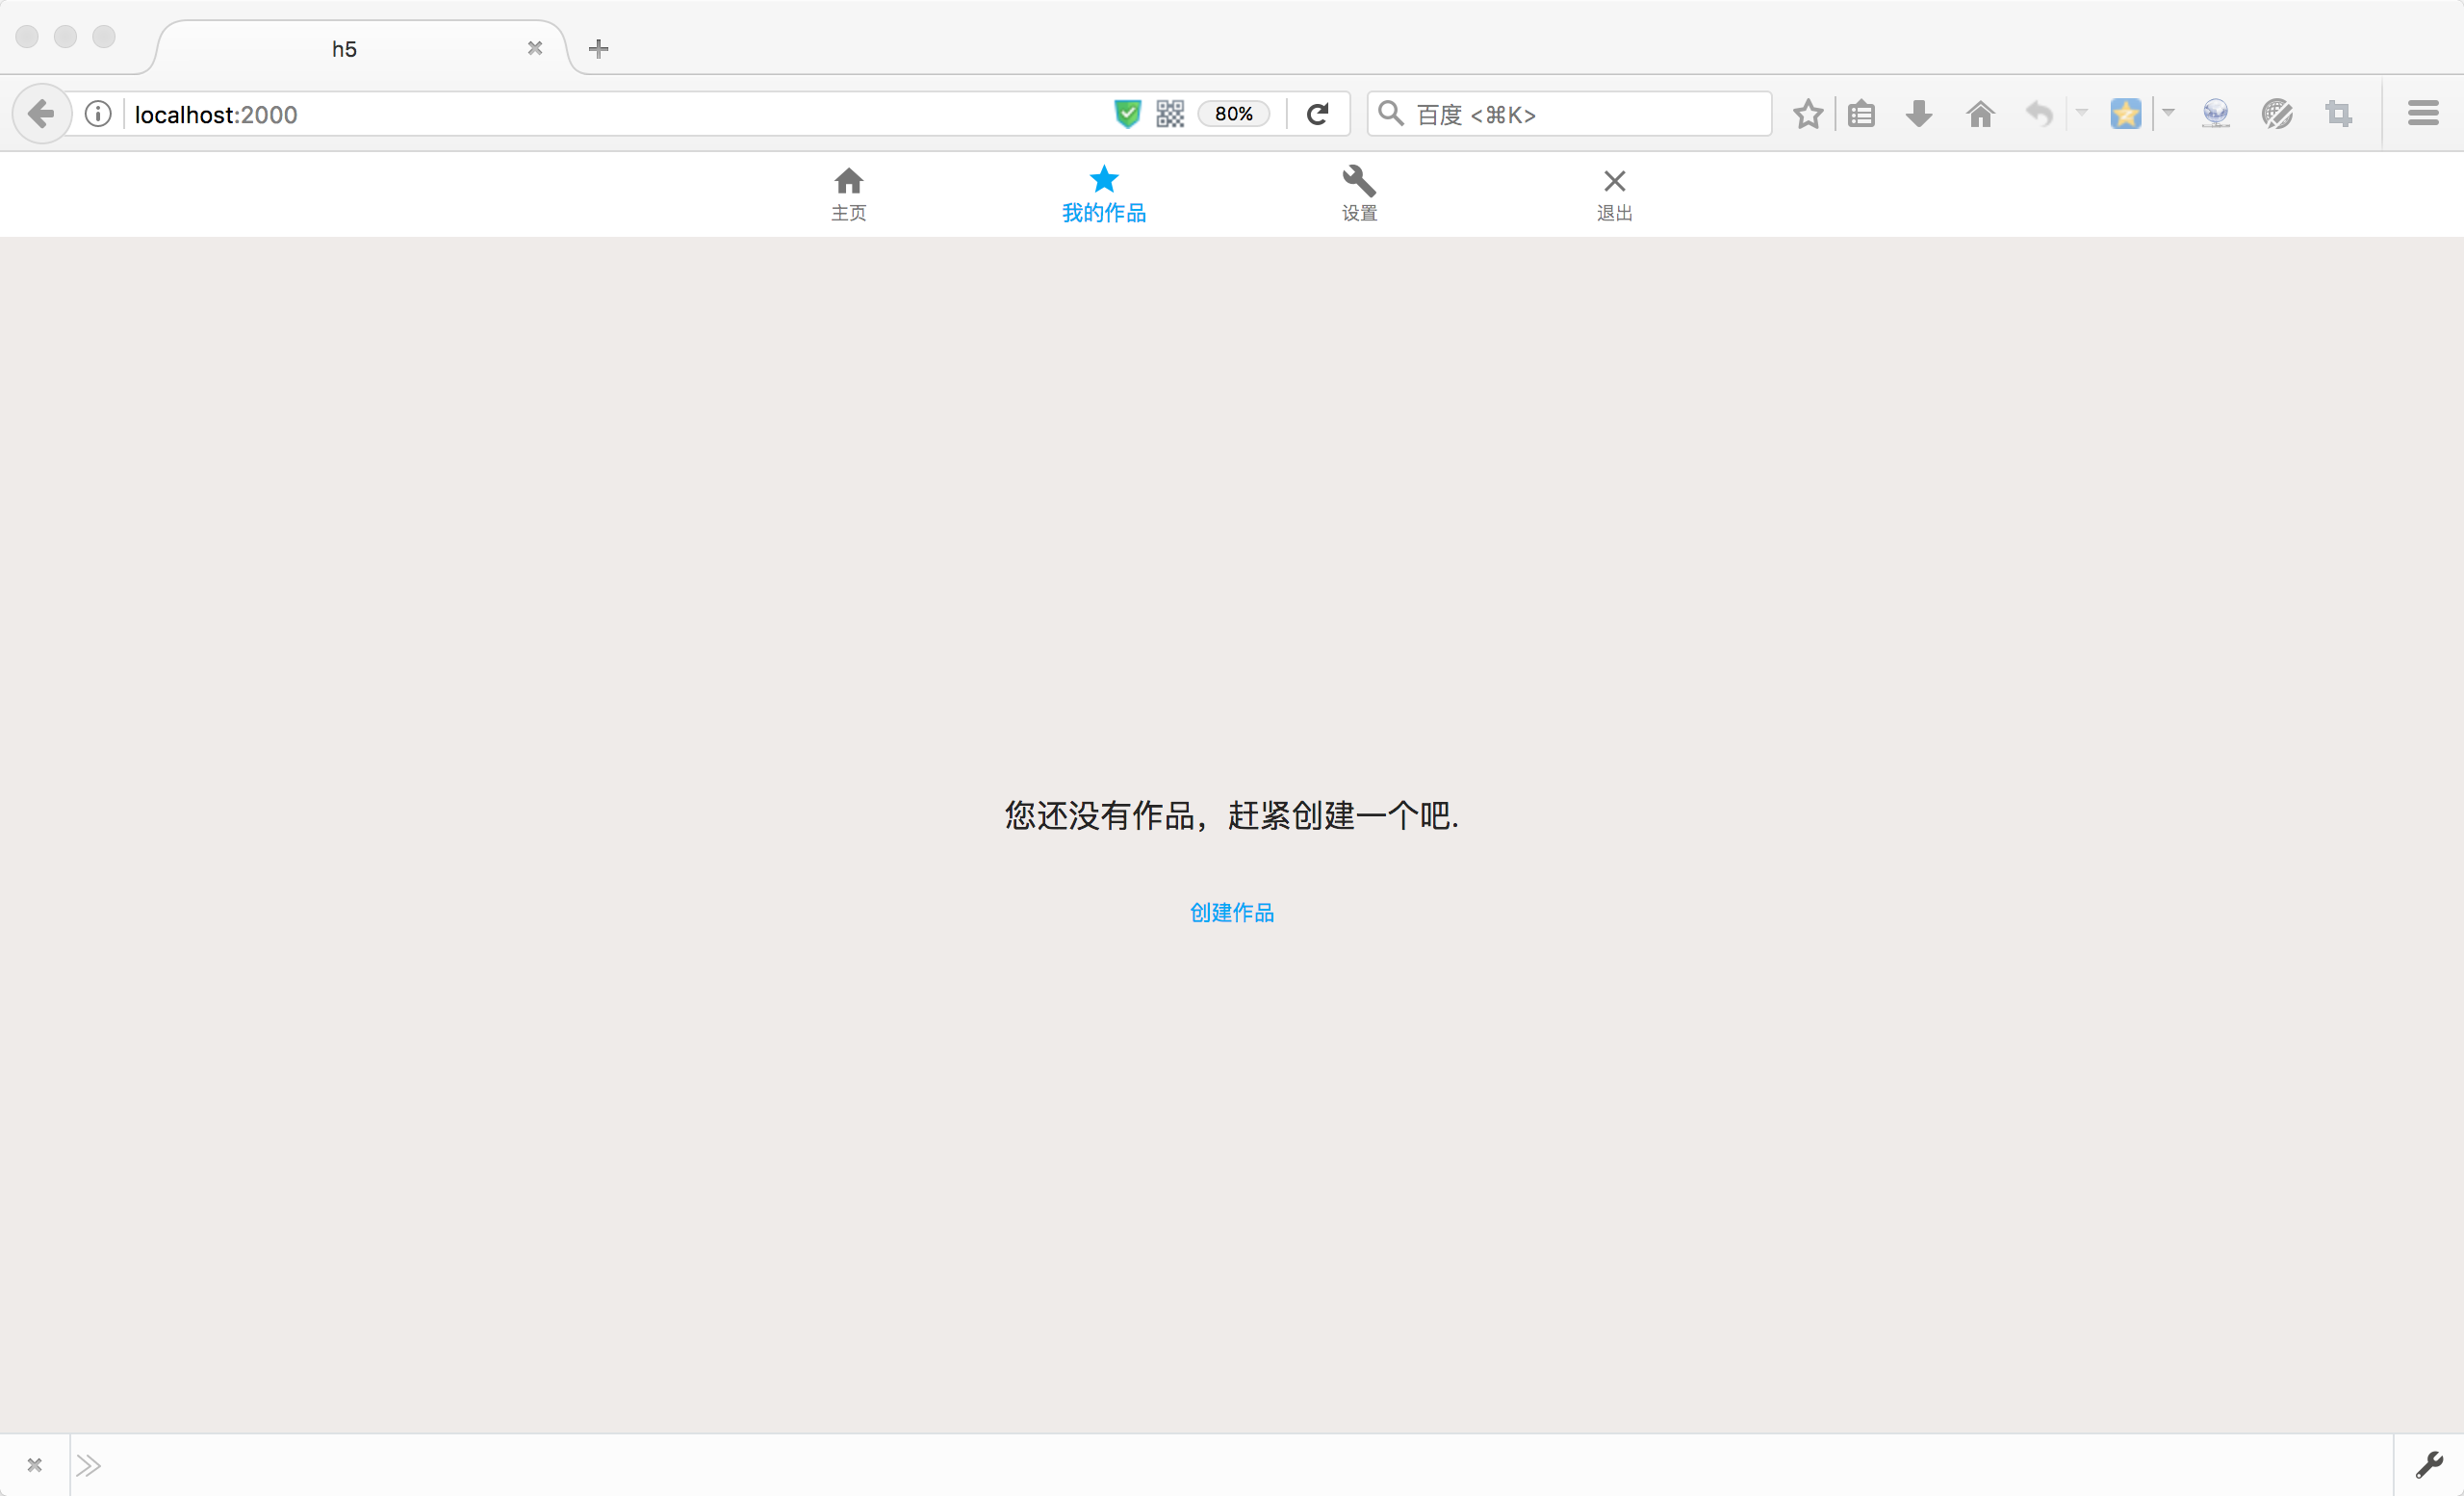Click the 创建作品 link

click(x=1231, y=912)
